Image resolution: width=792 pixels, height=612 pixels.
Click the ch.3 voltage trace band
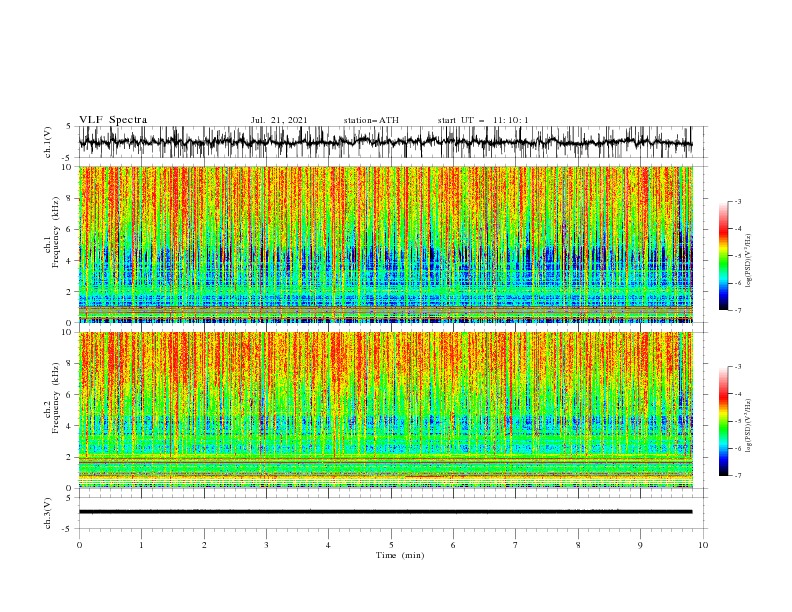coord(385,512)
